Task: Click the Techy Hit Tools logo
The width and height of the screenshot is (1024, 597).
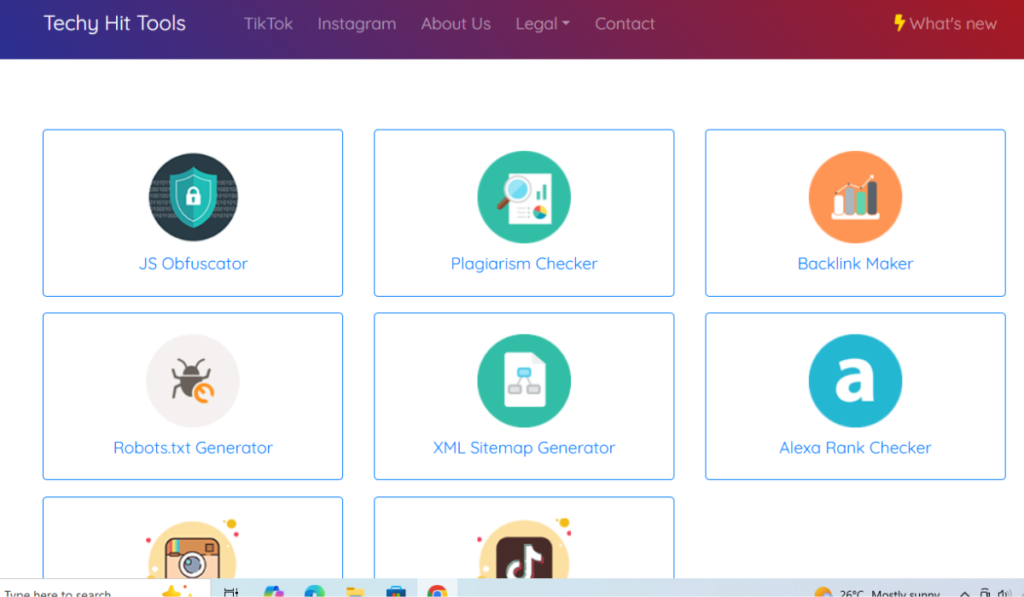Action: [x=115, y=24]
